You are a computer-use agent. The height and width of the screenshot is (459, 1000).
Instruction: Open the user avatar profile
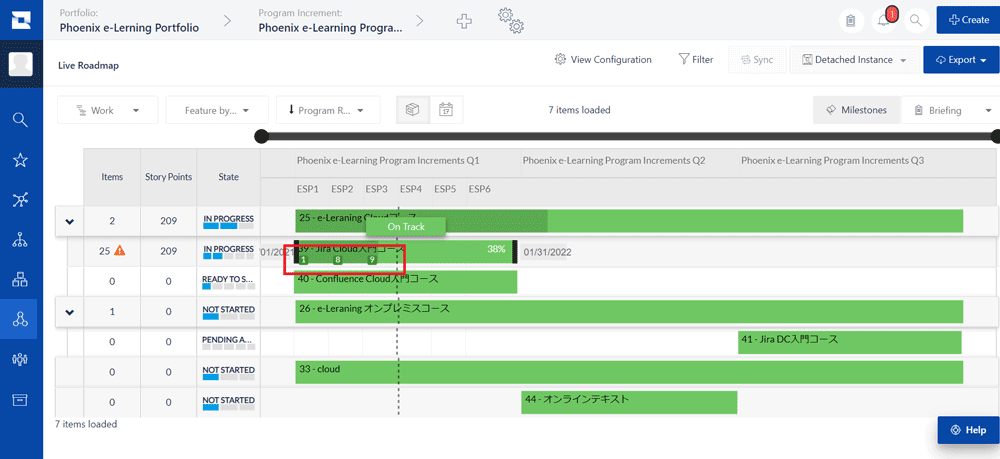click(21, 64)
